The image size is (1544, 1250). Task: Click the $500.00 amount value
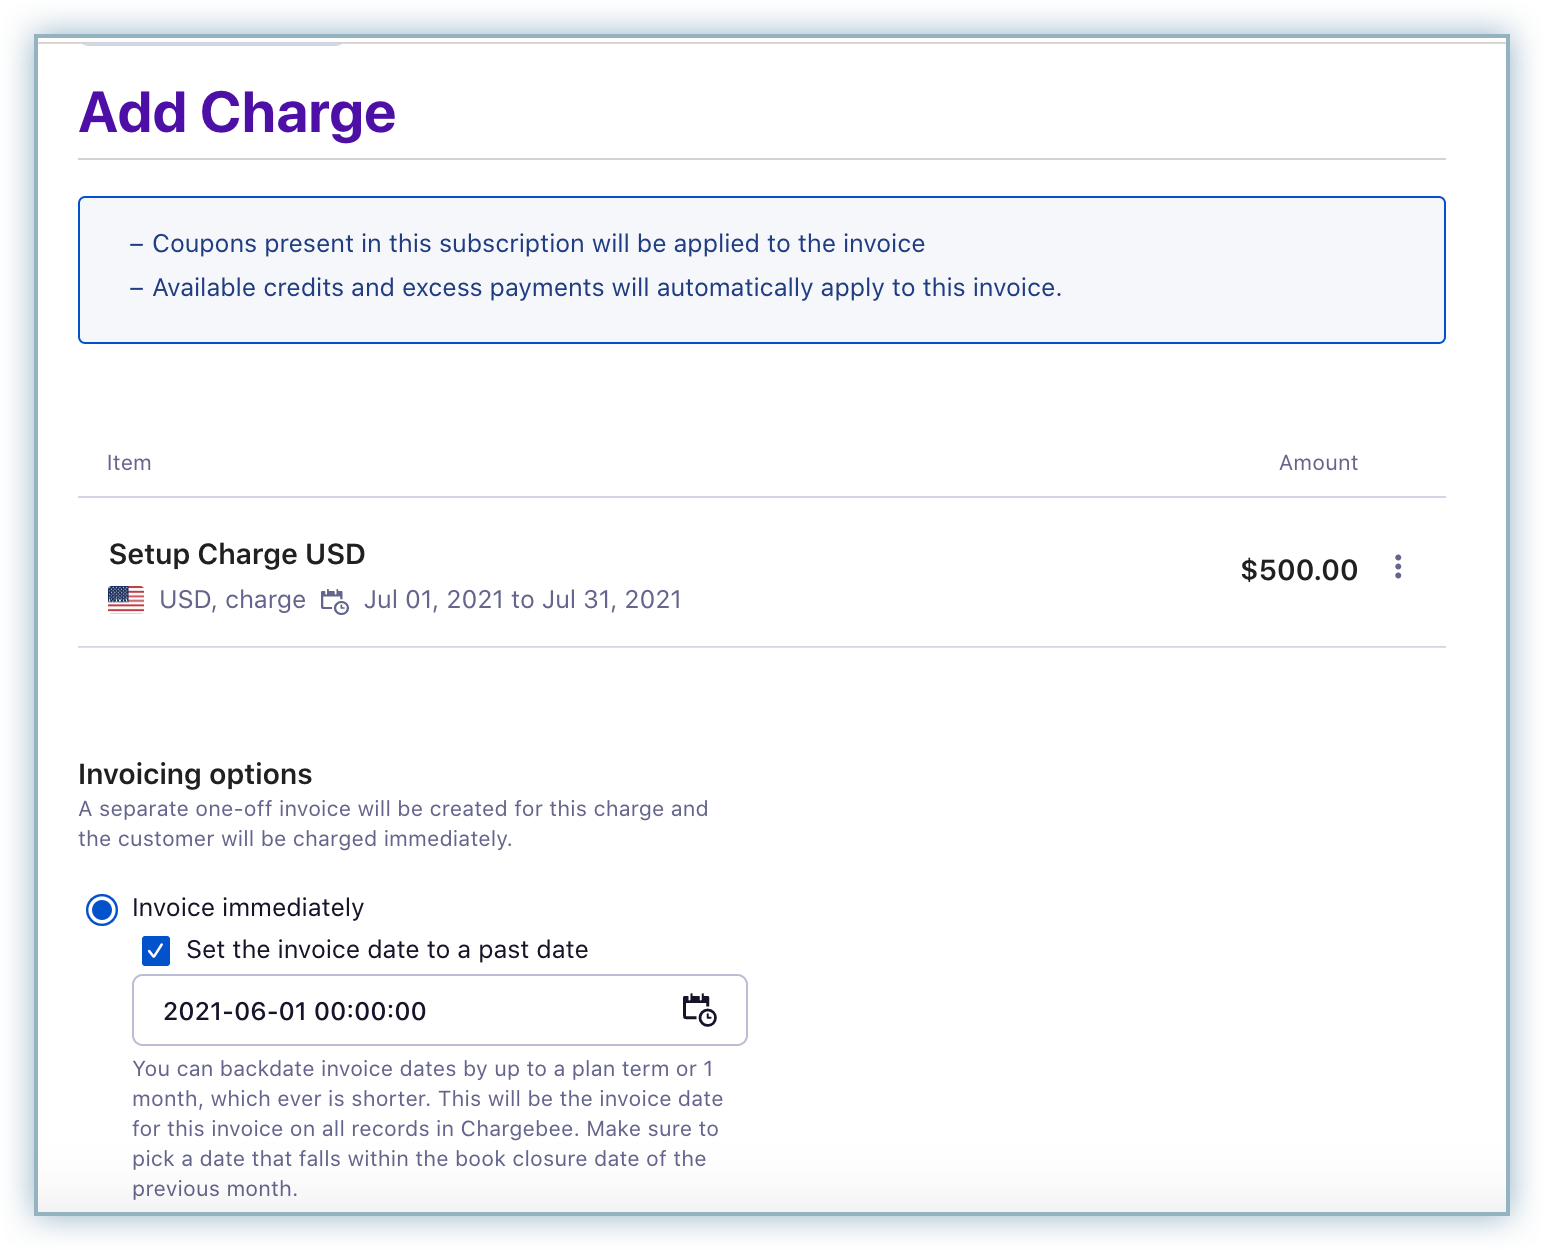point(1298,570)
